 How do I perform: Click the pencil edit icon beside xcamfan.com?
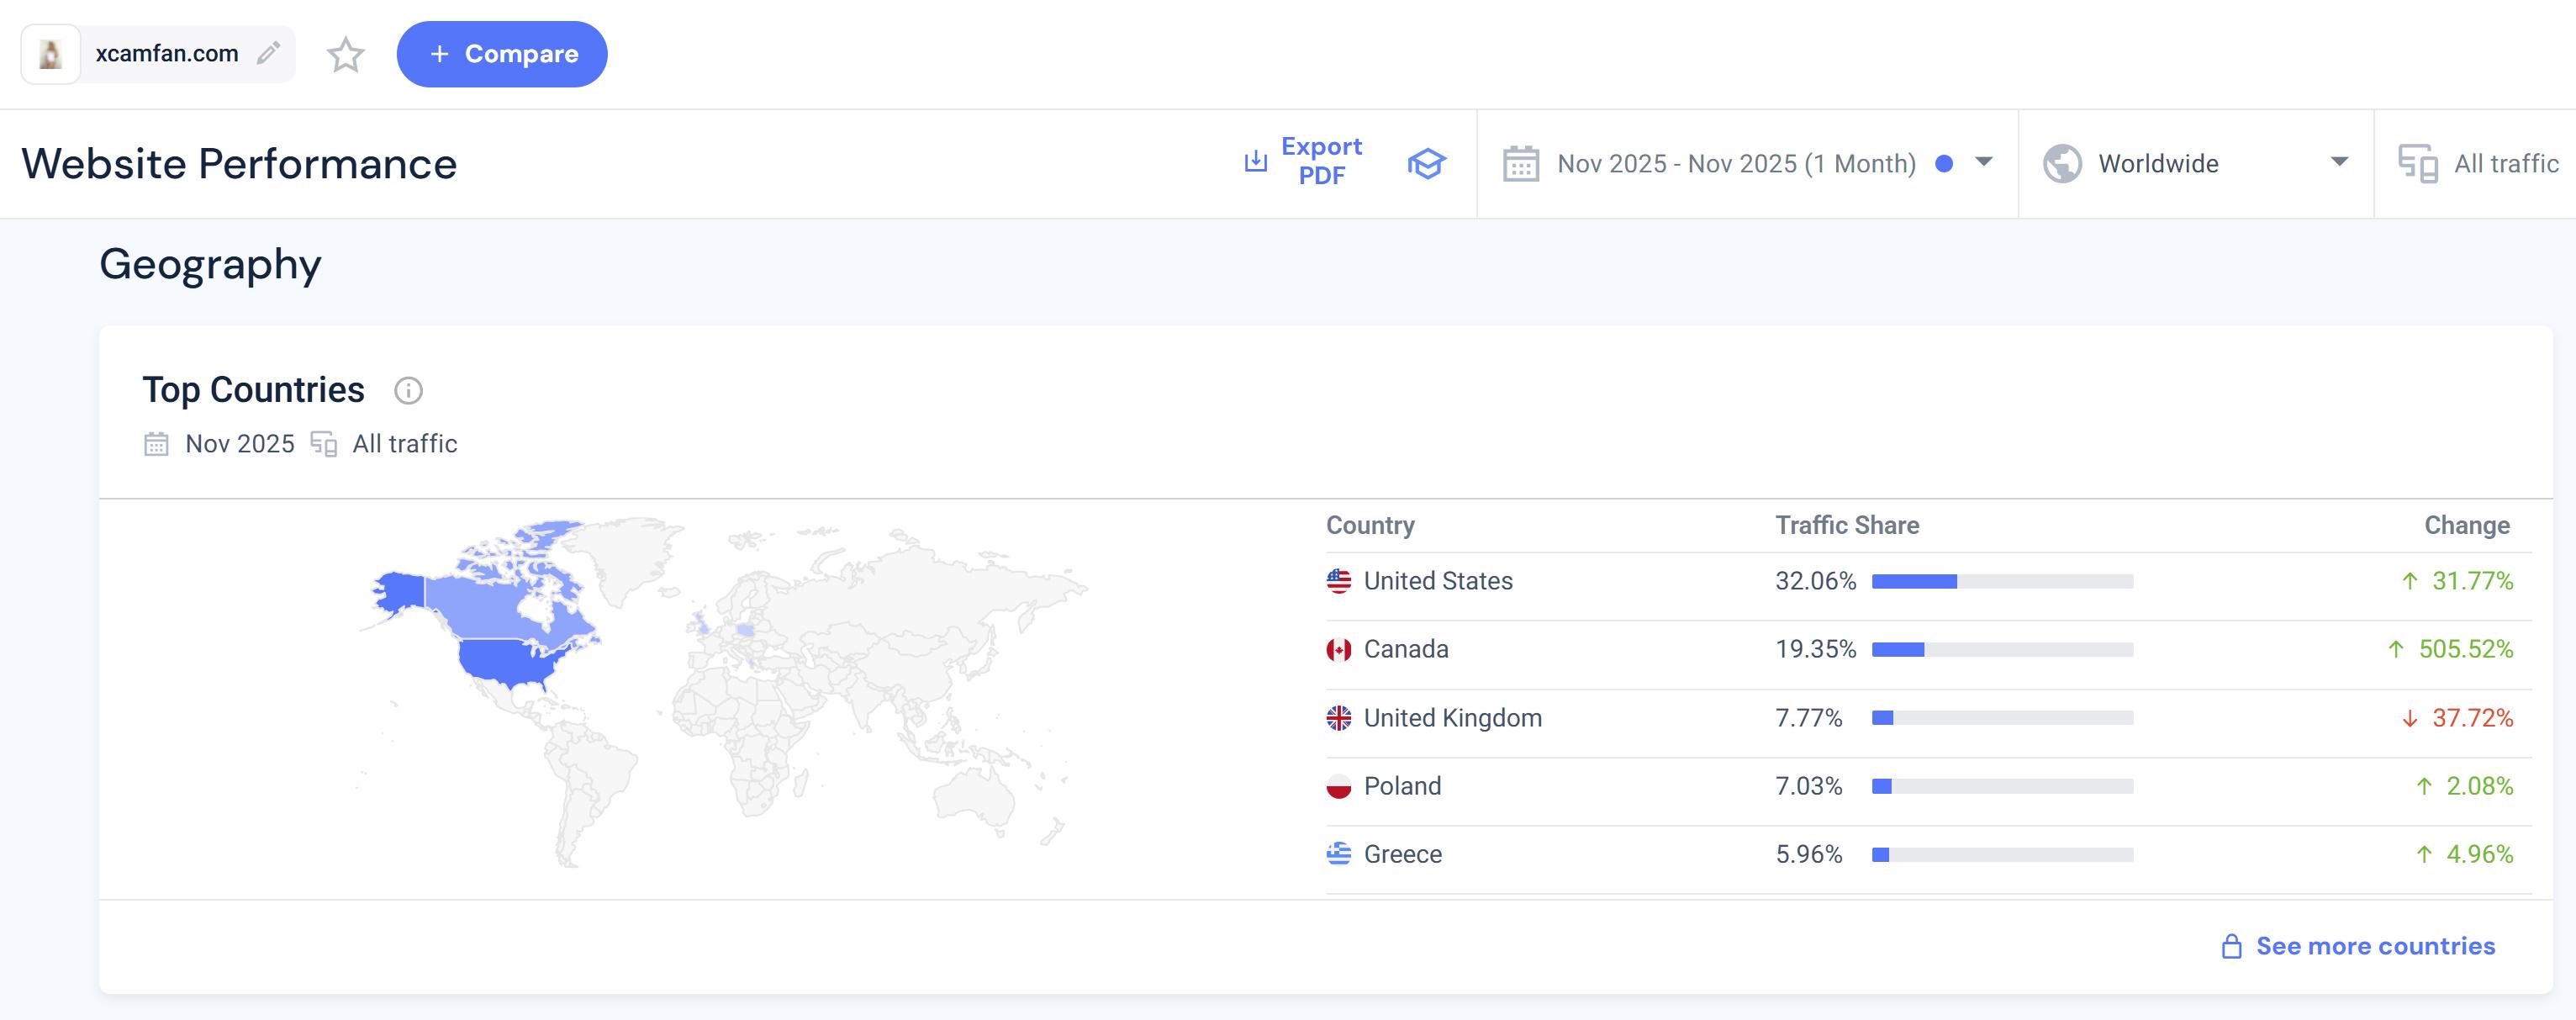tap(268, 53)
